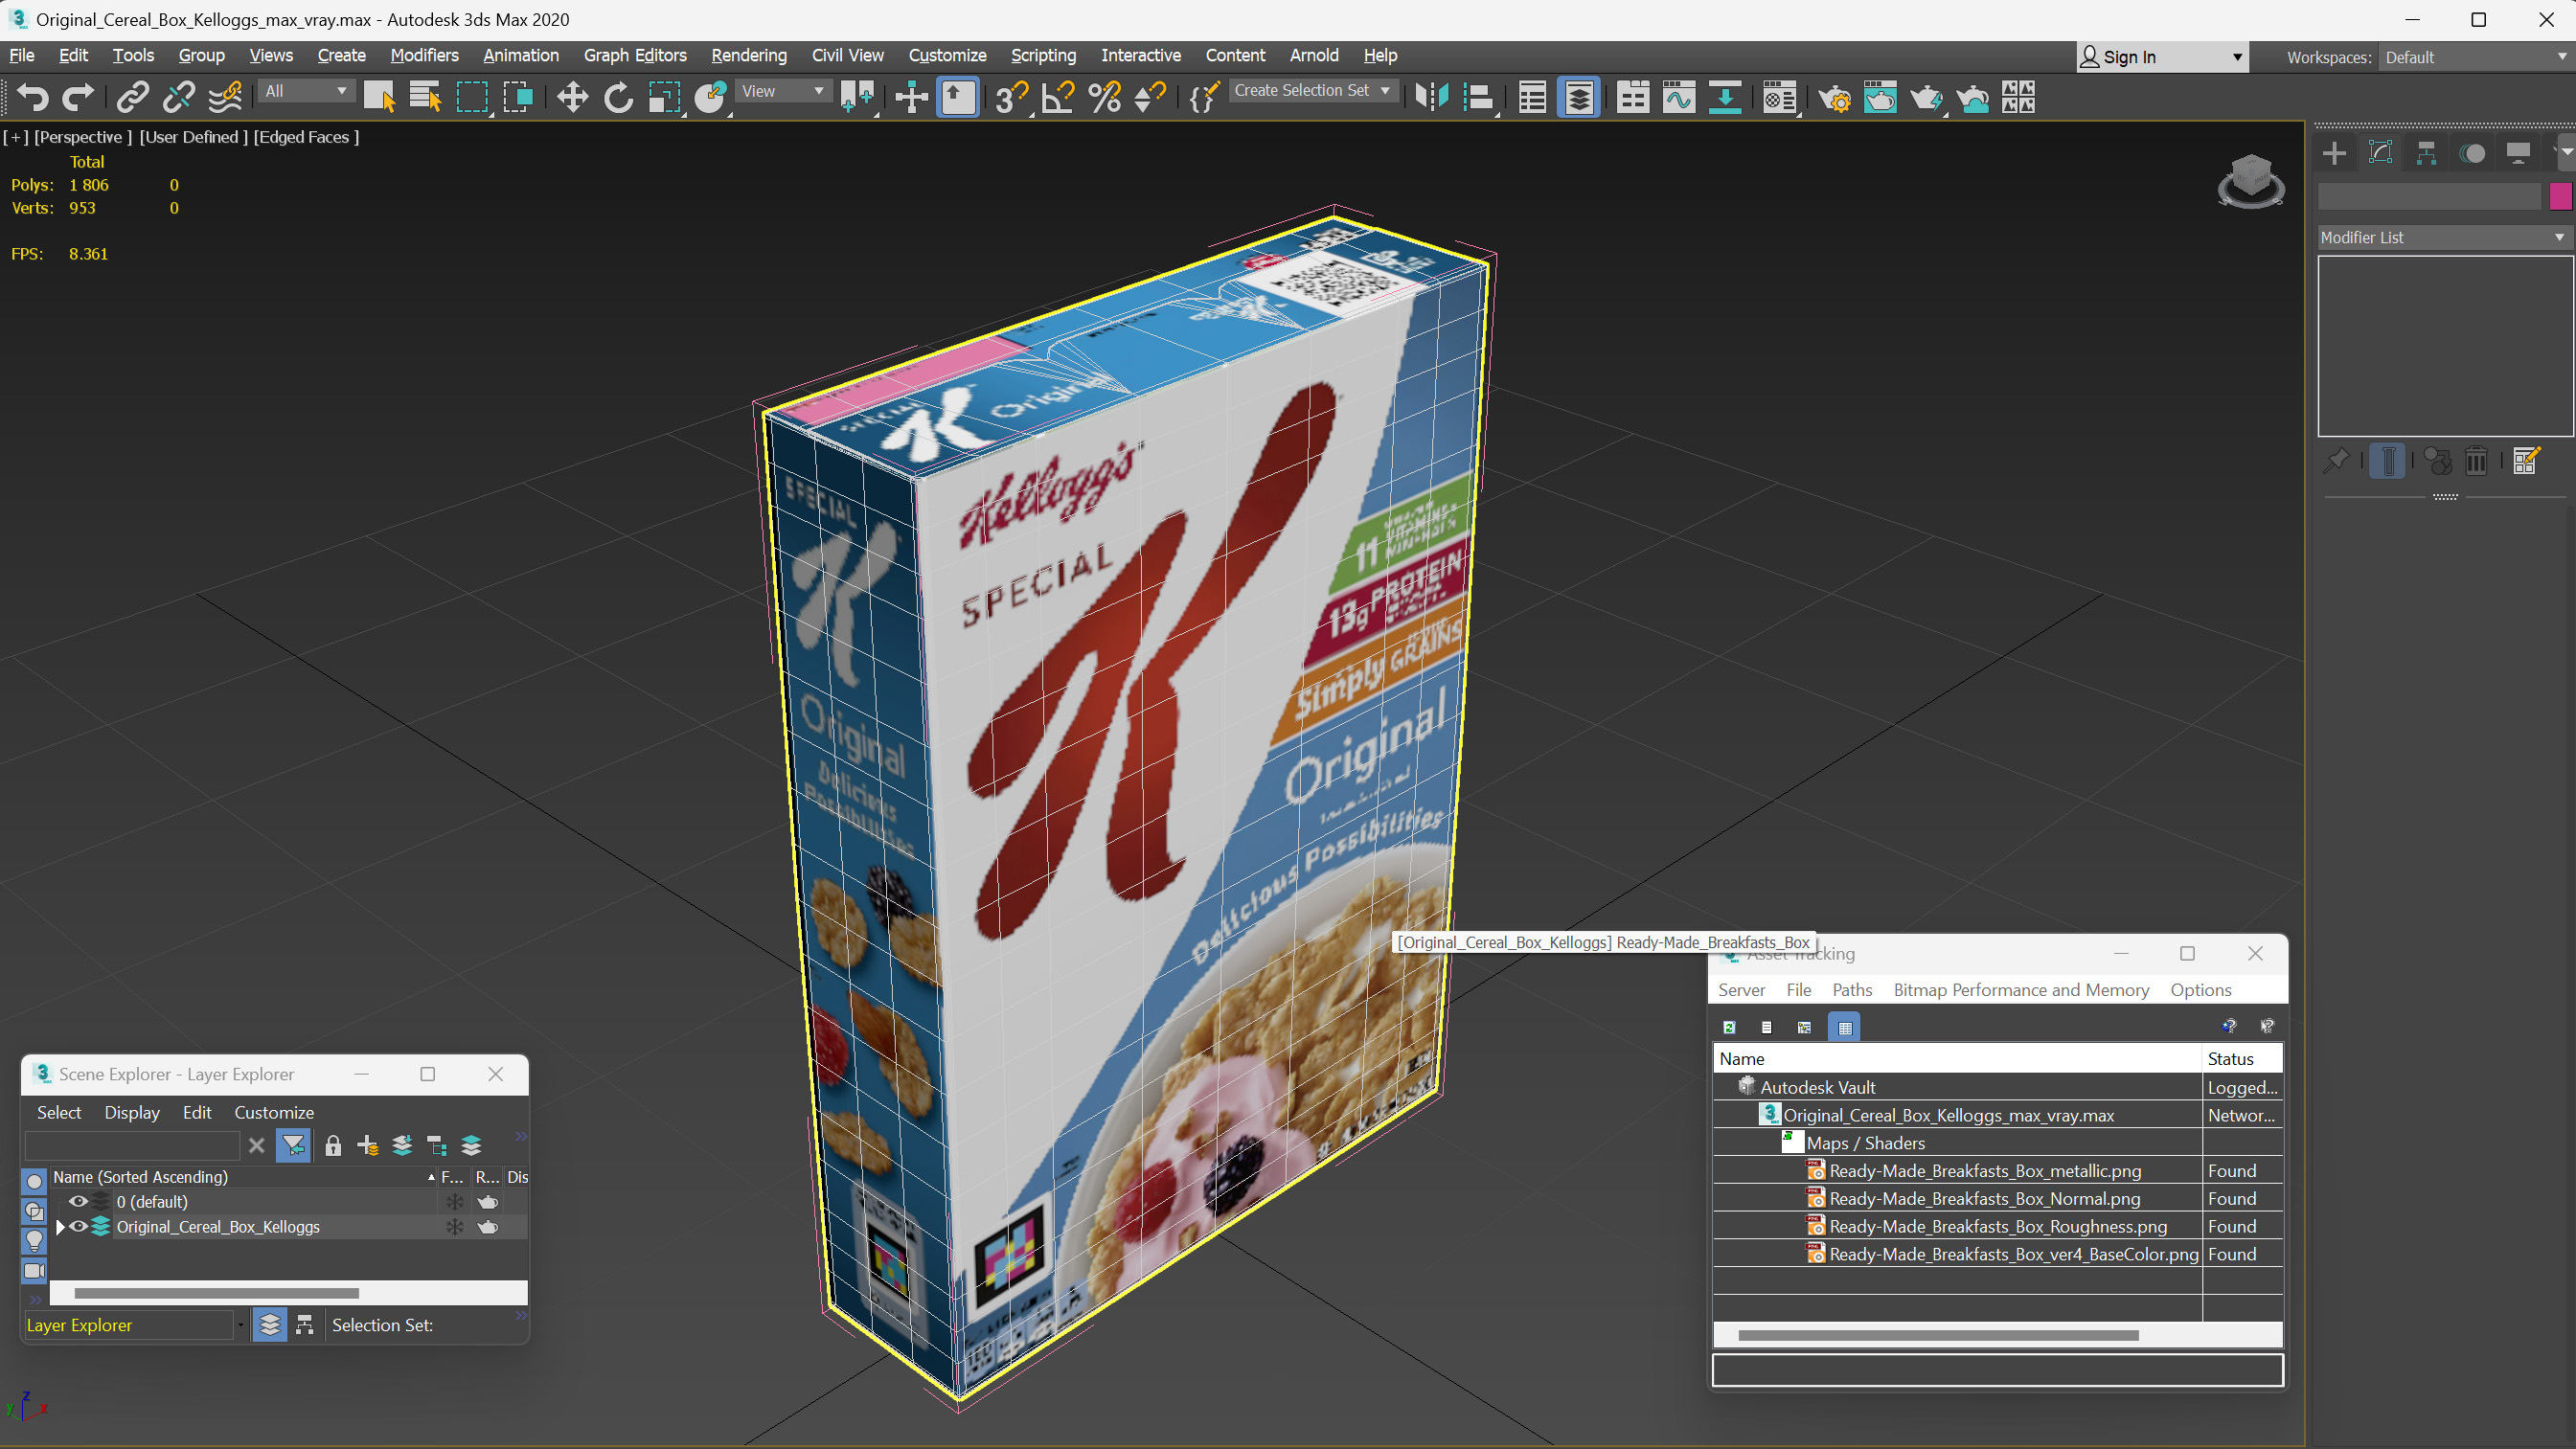Open Select by Name dialog icon
2576x1449 pixels.
coord(425,97)
